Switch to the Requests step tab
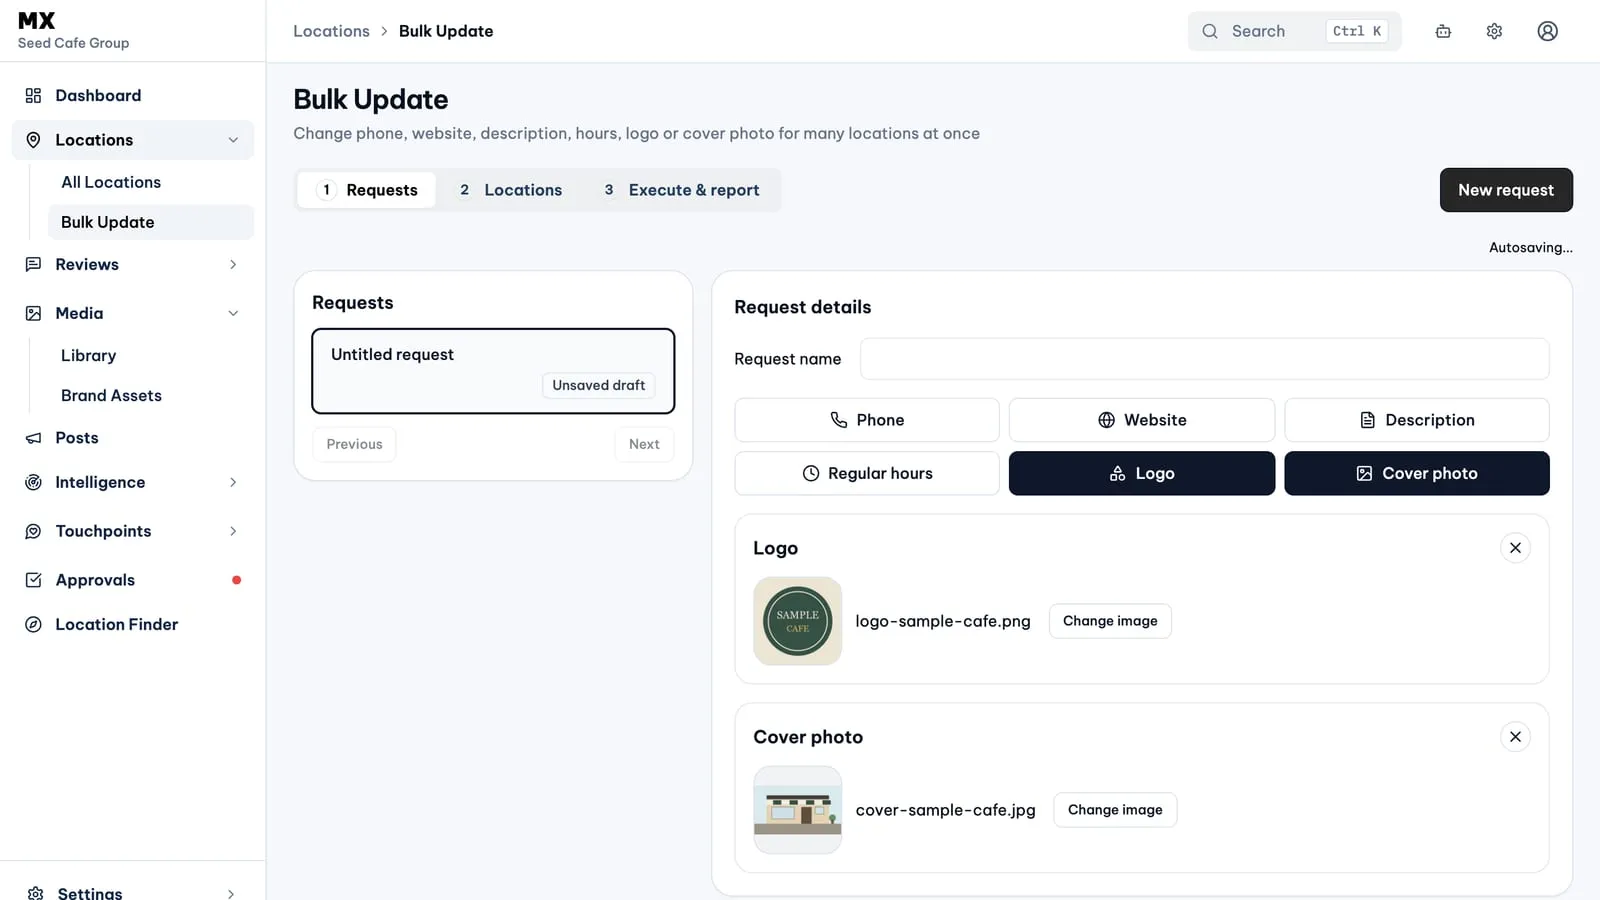1600x900 pixels. click(367, 190)
